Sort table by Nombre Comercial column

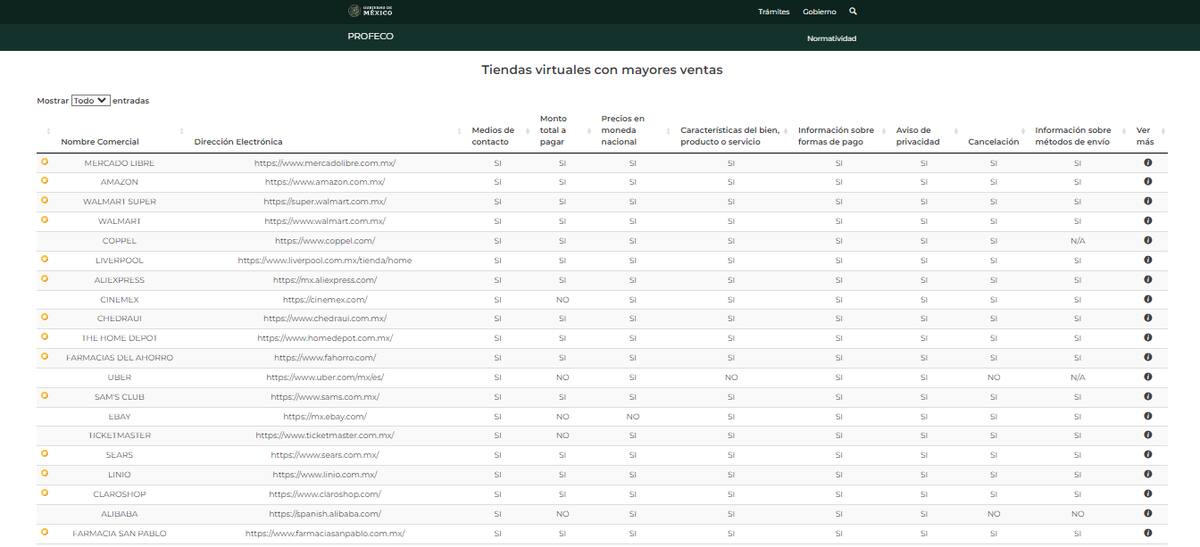click(x=100, y=142)
